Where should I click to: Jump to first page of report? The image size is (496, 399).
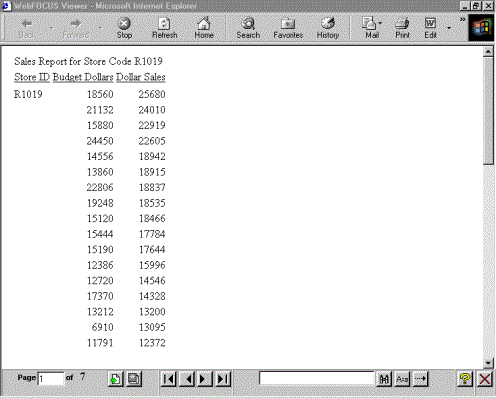[x=169, y=379]
